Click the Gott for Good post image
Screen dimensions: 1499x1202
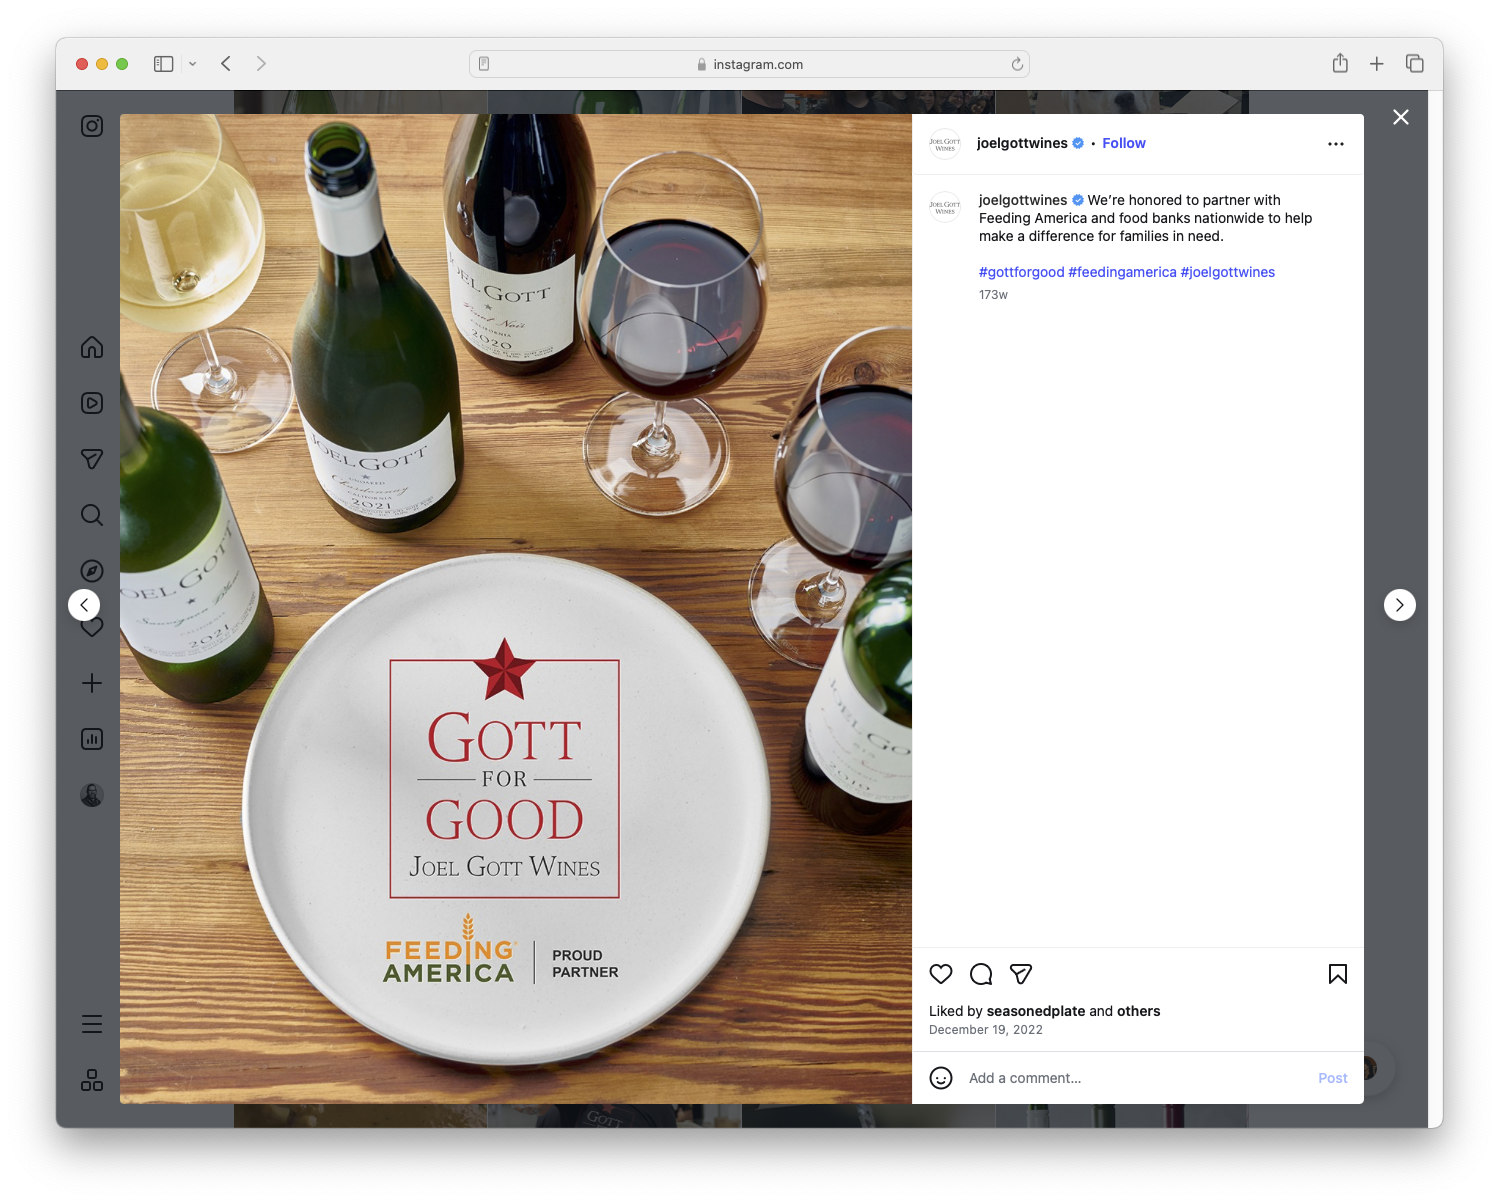[x=516, y=609]
